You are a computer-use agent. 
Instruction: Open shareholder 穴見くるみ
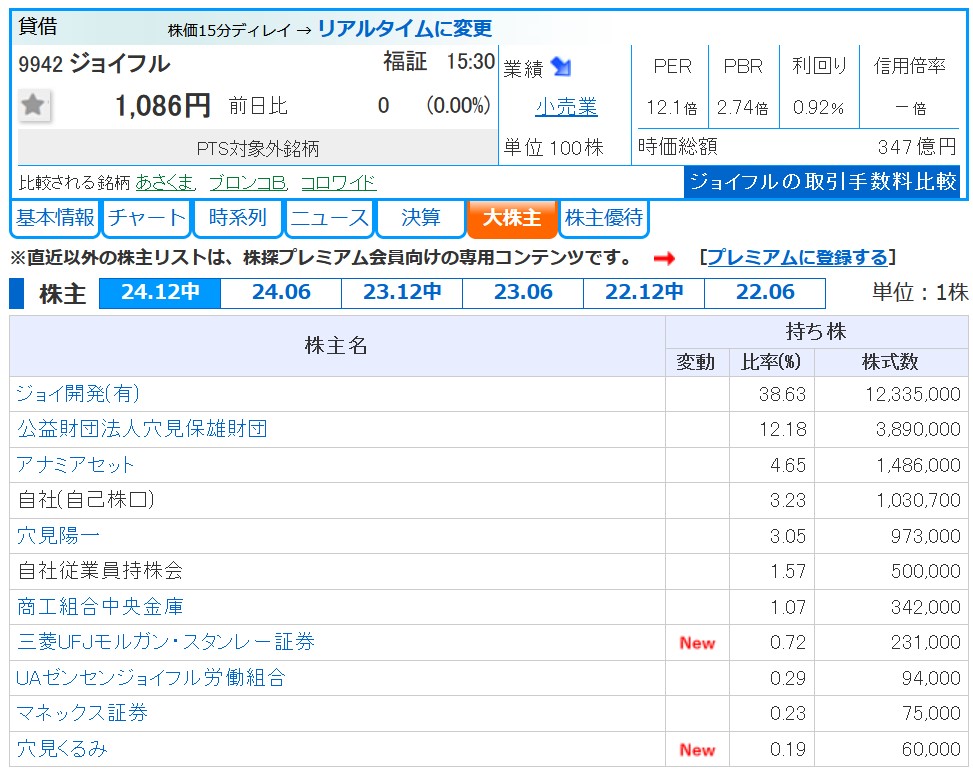(62, 748)
